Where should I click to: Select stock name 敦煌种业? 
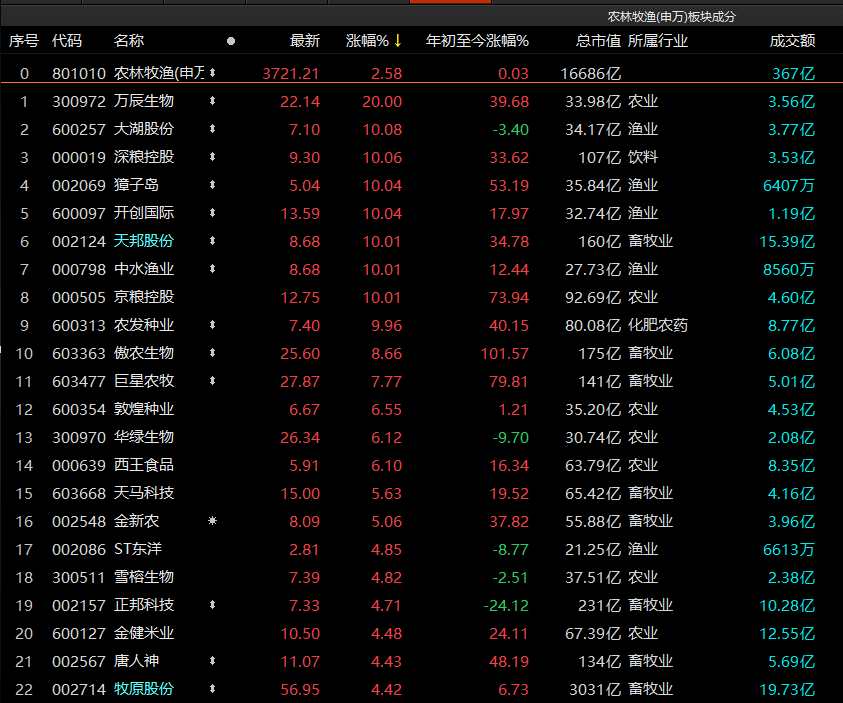[144, 409]
